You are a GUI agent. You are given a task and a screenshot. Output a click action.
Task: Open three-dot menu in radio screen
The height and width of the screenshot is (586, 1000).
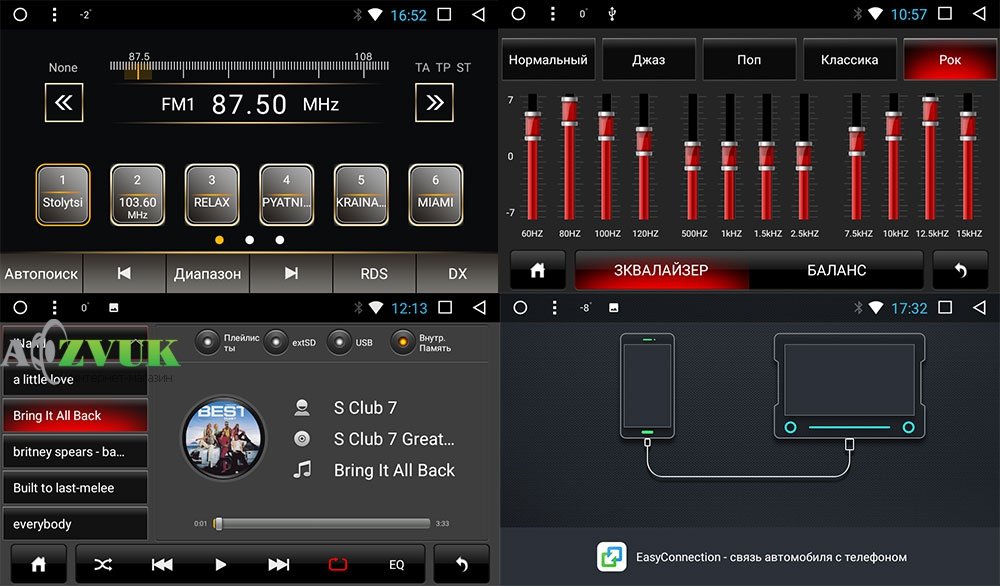click(x=54, y=14)
